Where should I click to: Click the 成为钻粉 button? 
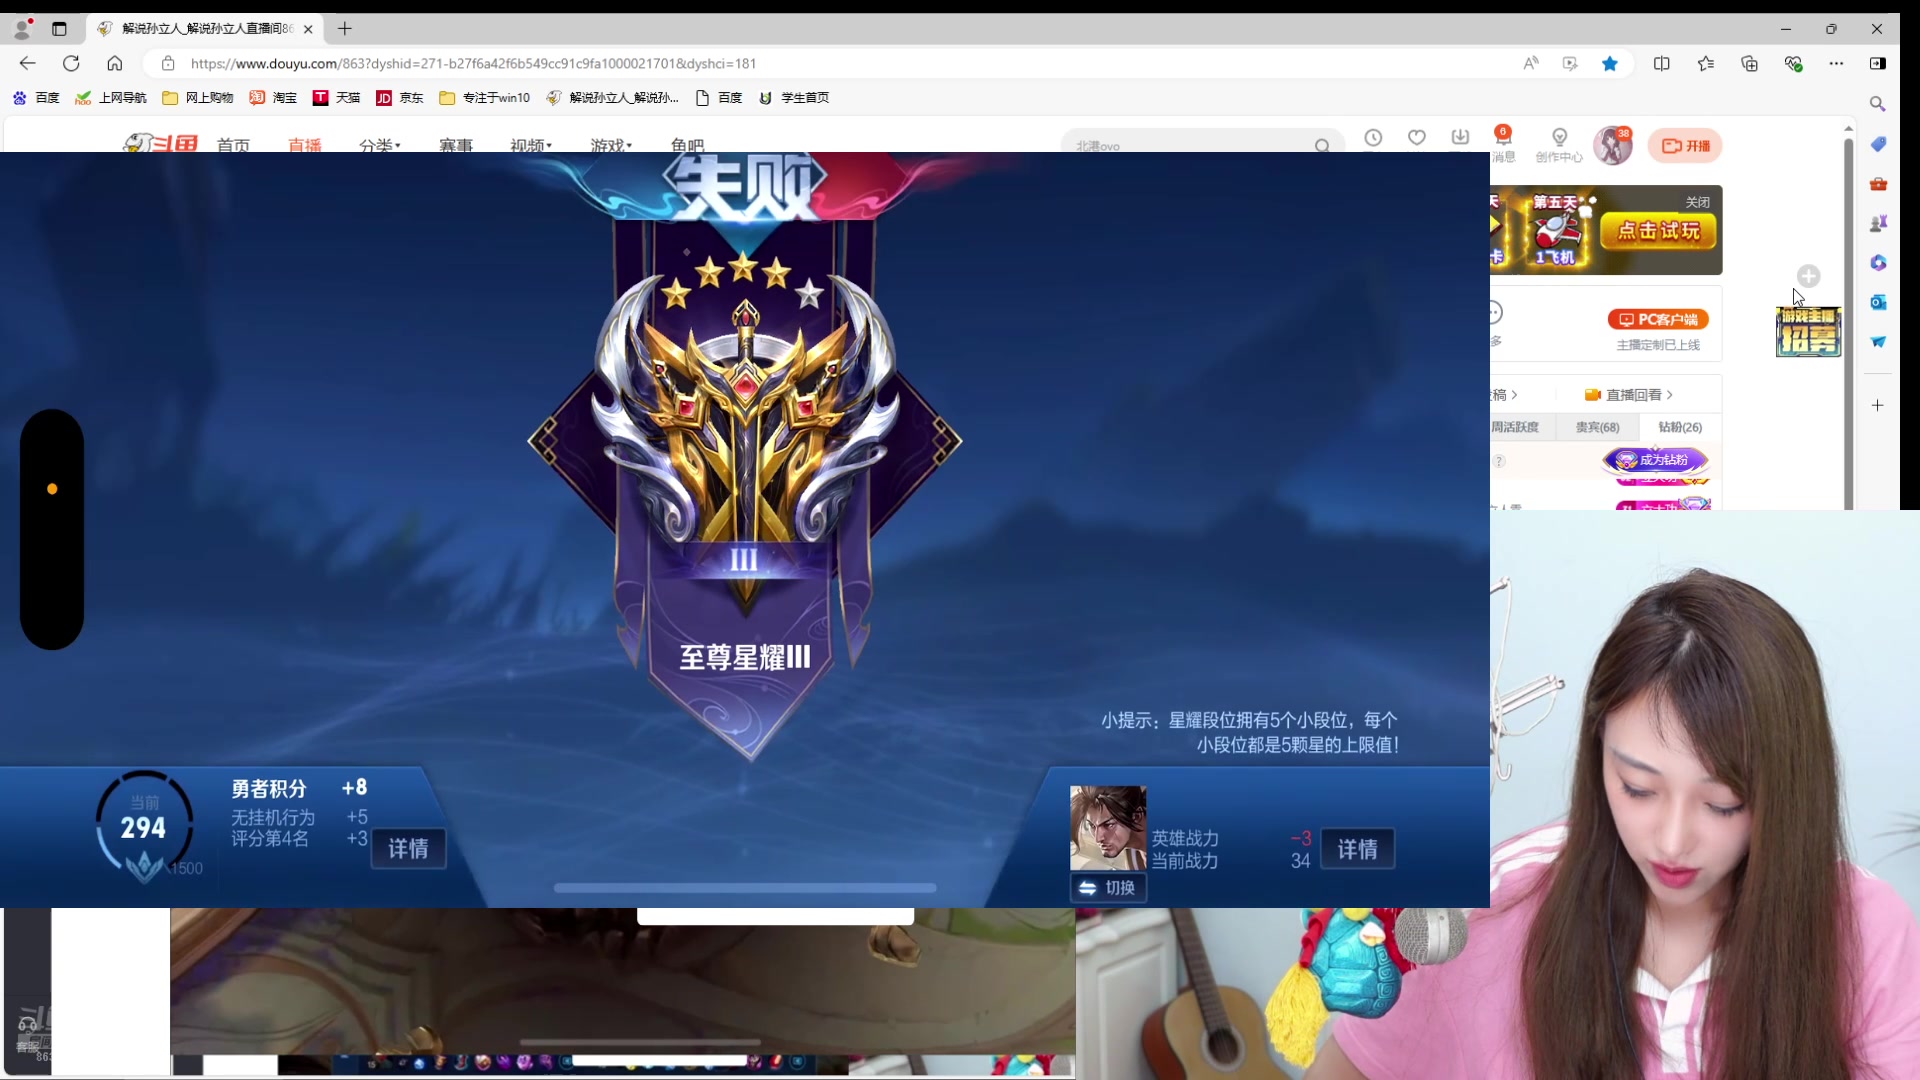[1655, 460]
